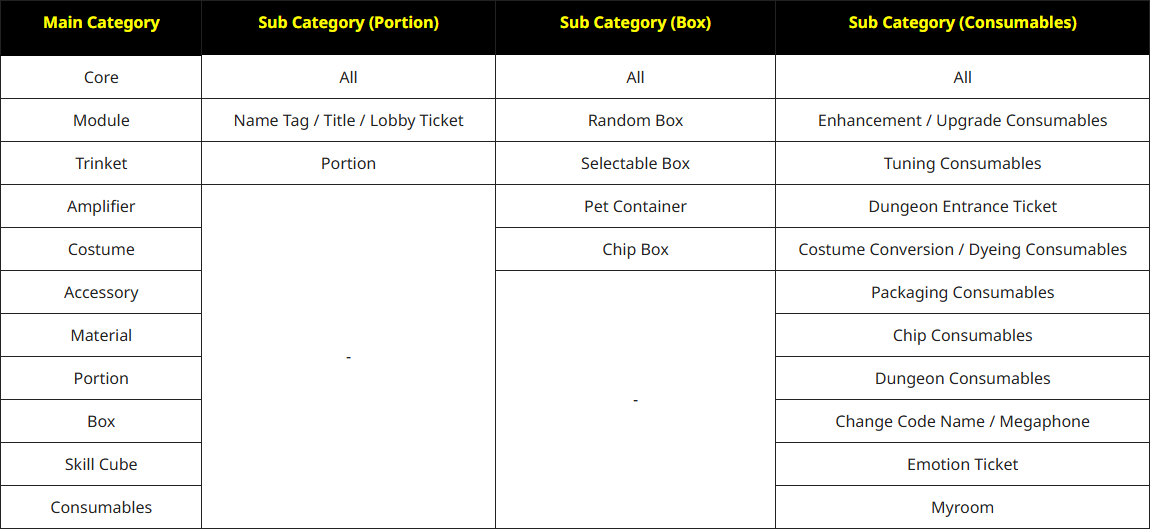
Task: Click the Main Category column header
Action: coord(101,23)
